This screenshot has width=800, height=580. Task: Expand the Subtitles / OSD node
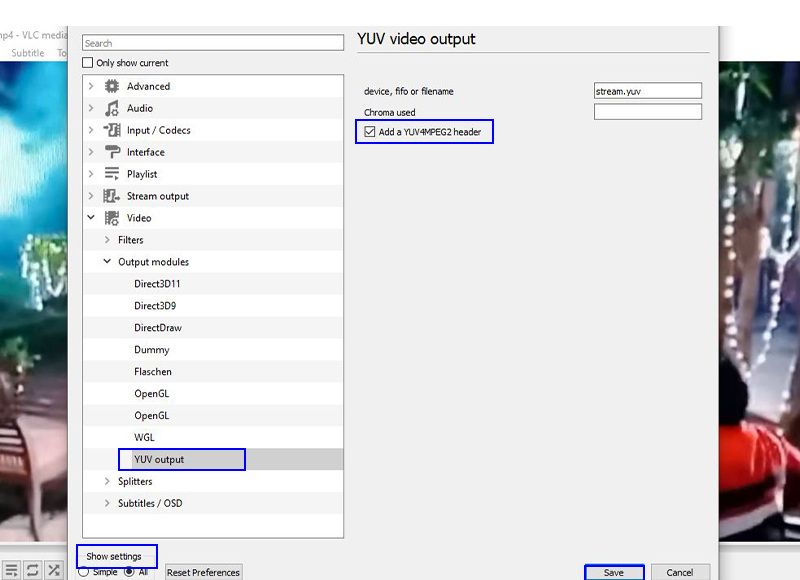108,503
